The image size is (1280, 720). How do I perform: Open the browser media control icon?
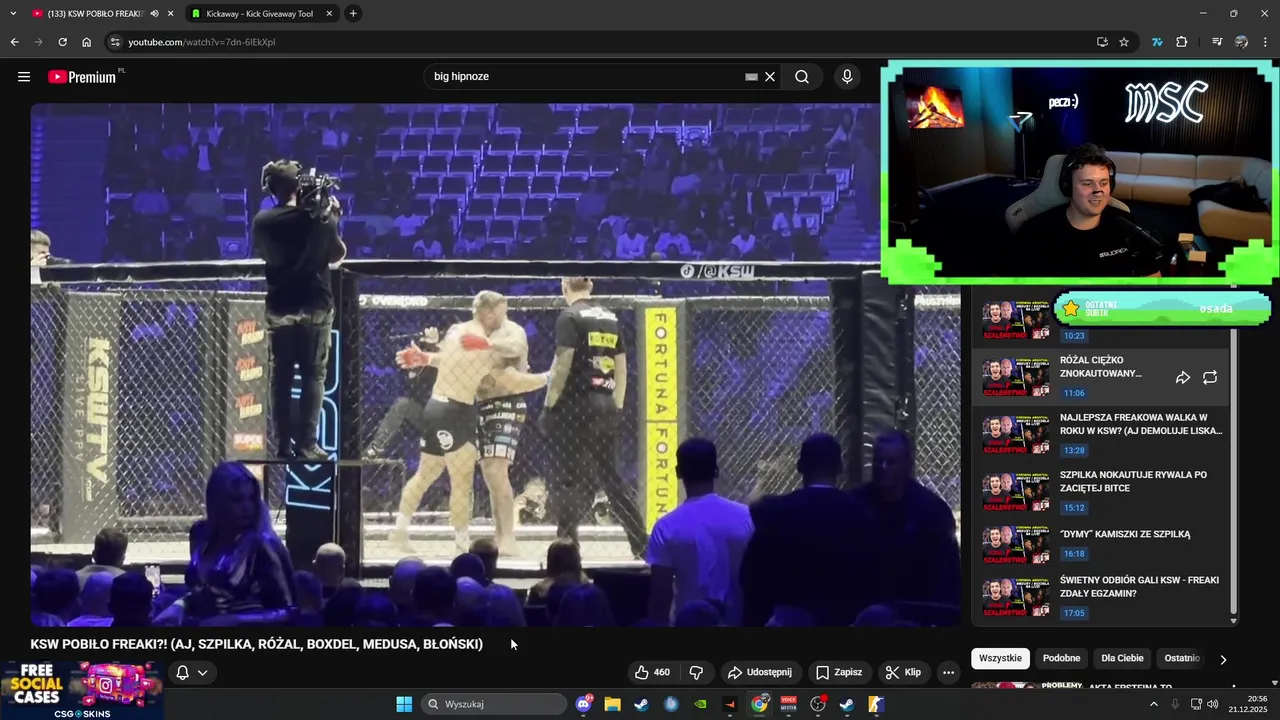pyautogui.click(x=1216, y=42)
